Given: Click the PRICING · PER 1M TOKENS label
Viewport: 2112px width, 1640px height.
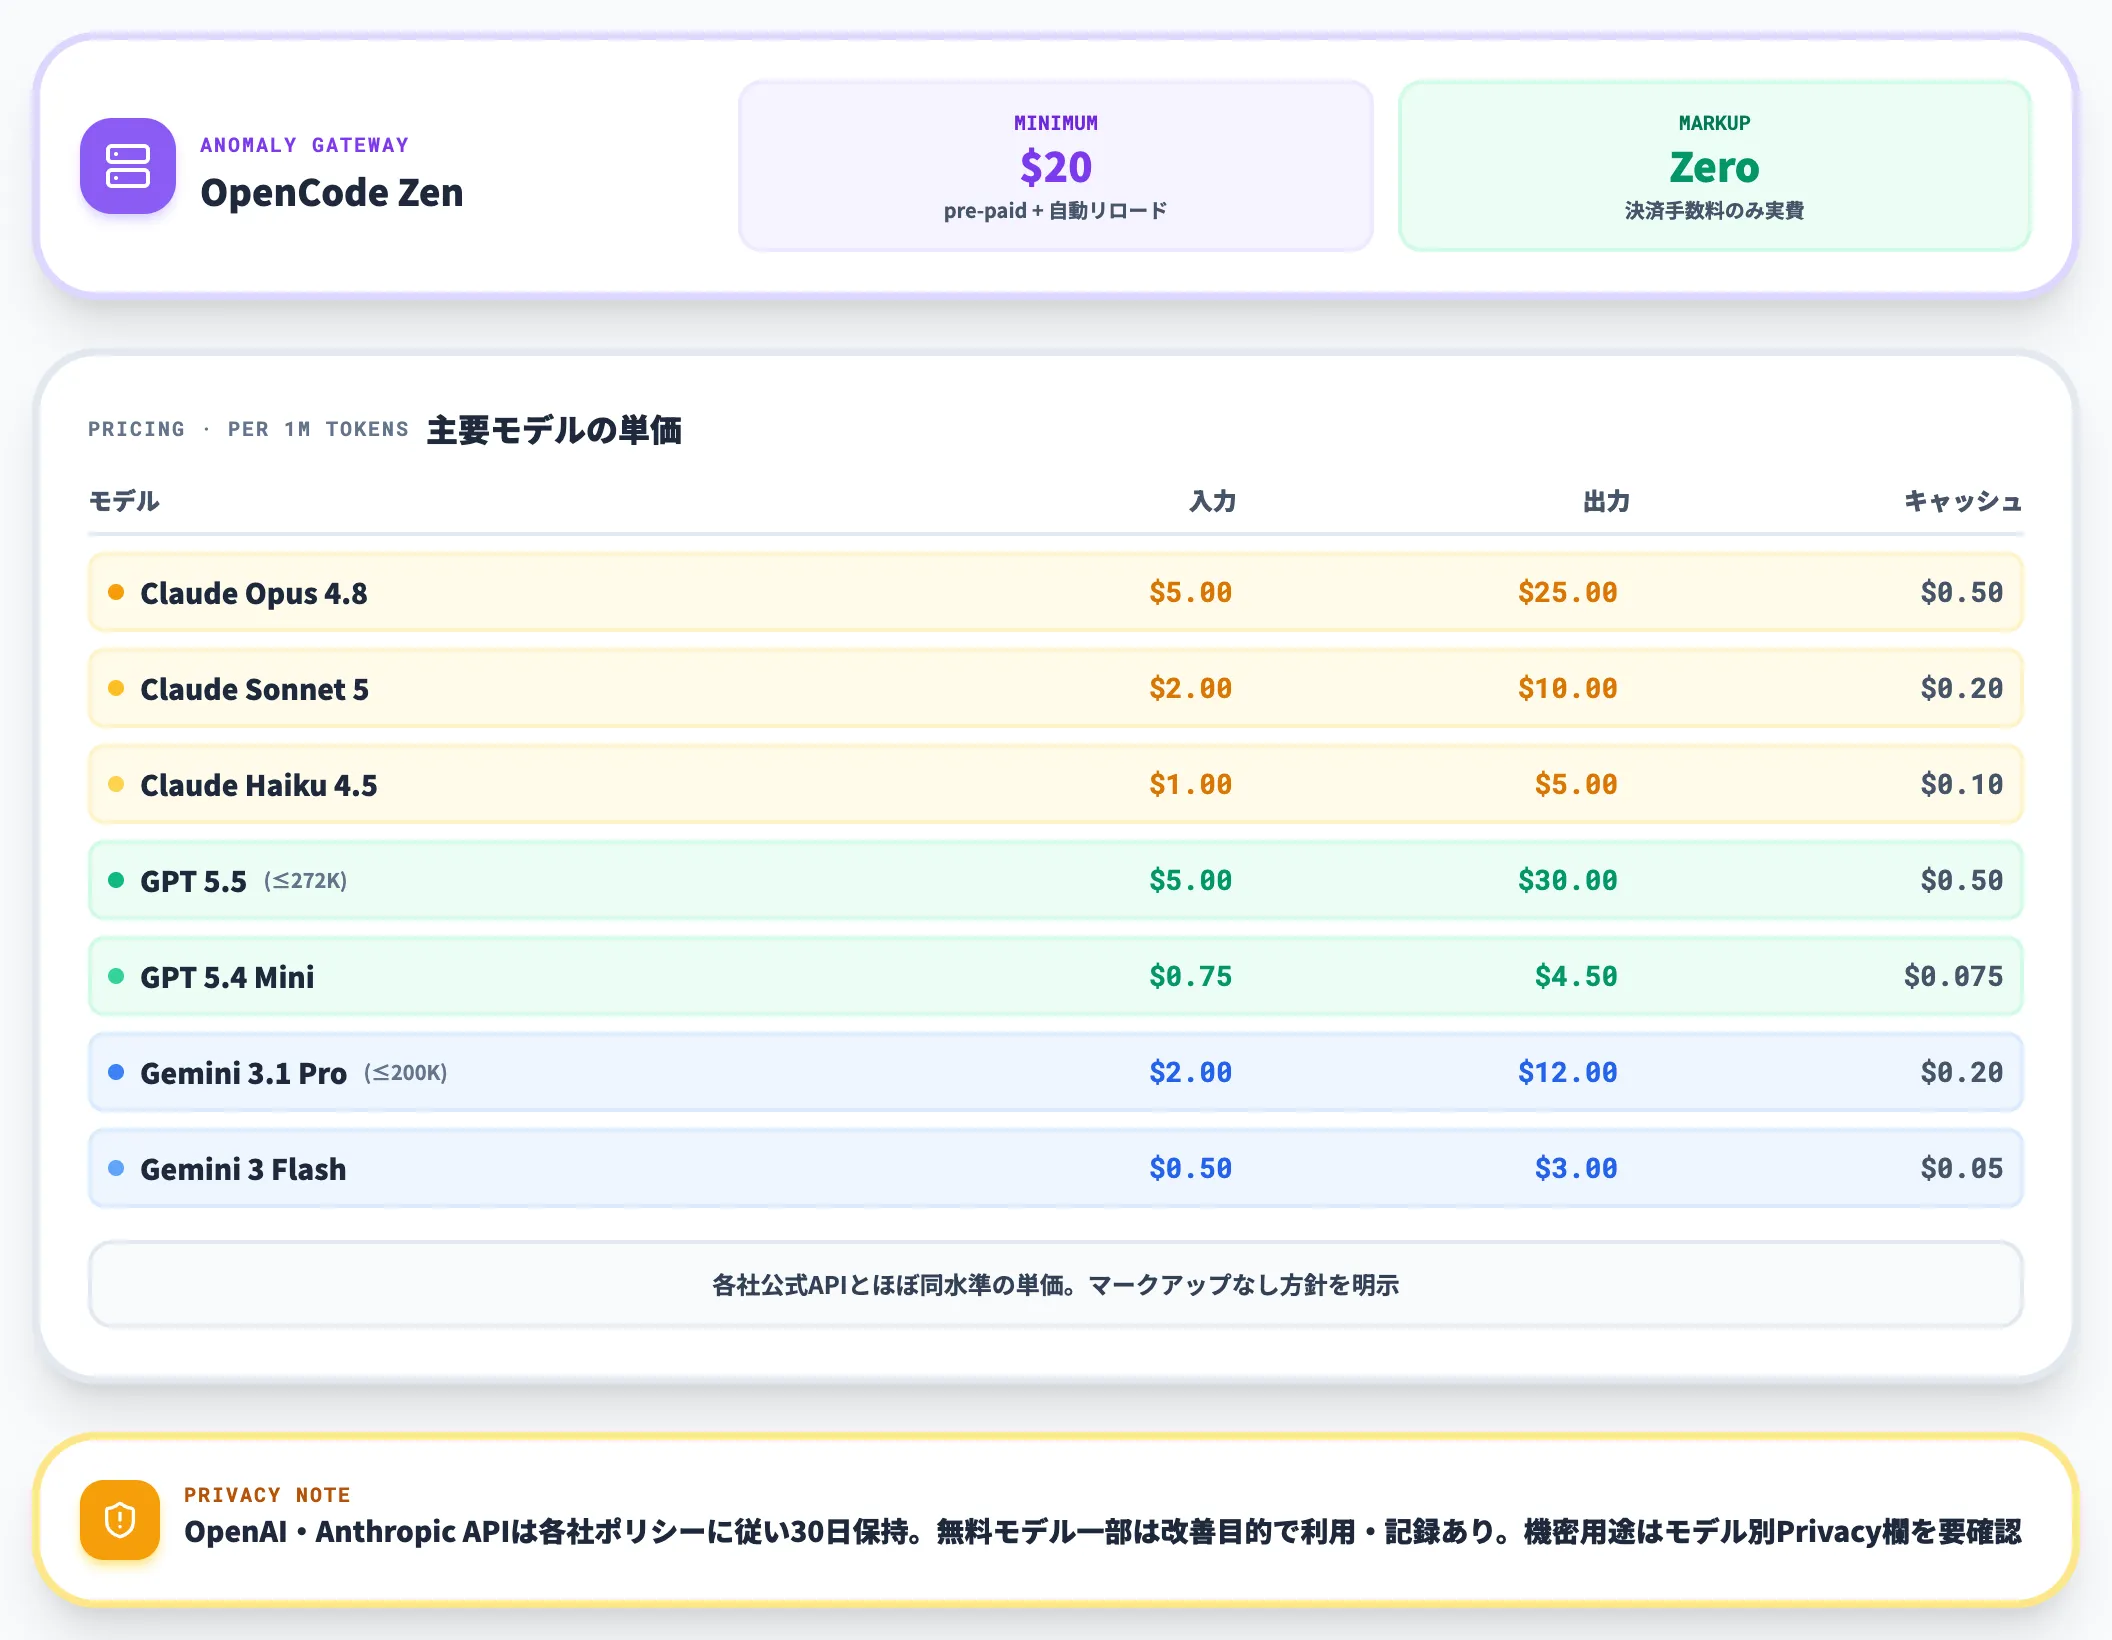Looking at the screenshot, I should 248,429.
